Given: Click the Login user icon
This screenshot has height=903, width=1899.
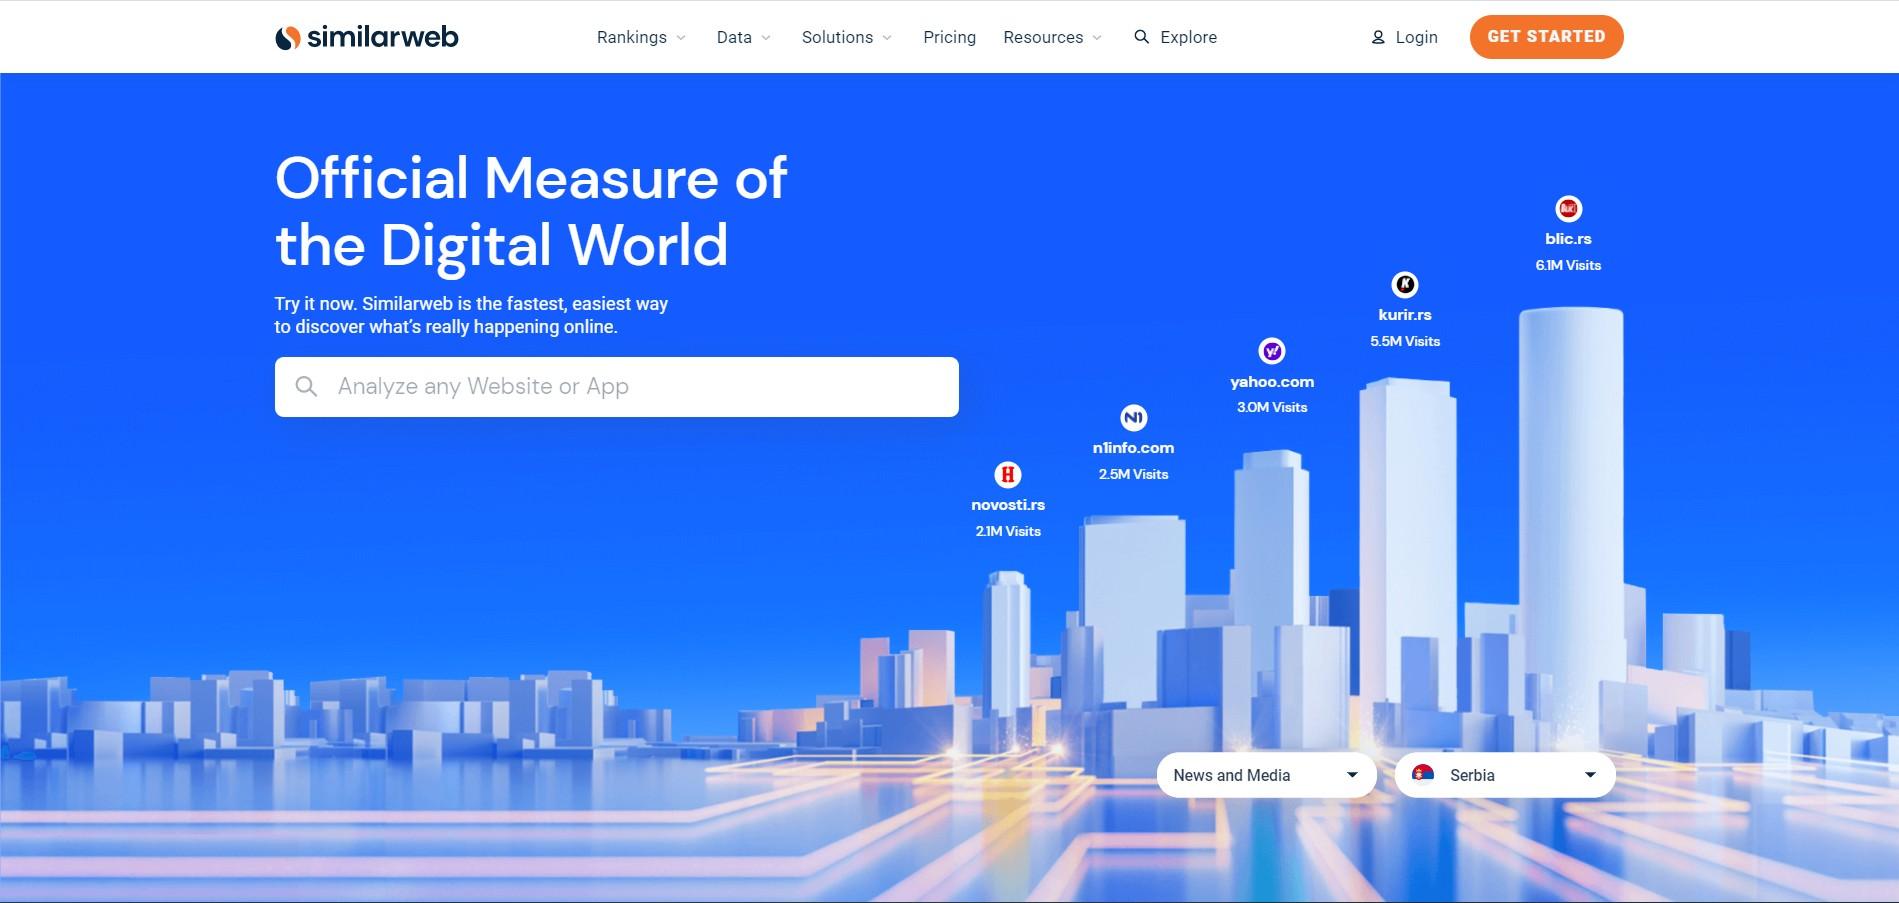Looking at the screenshot, I should [1378, 37].
